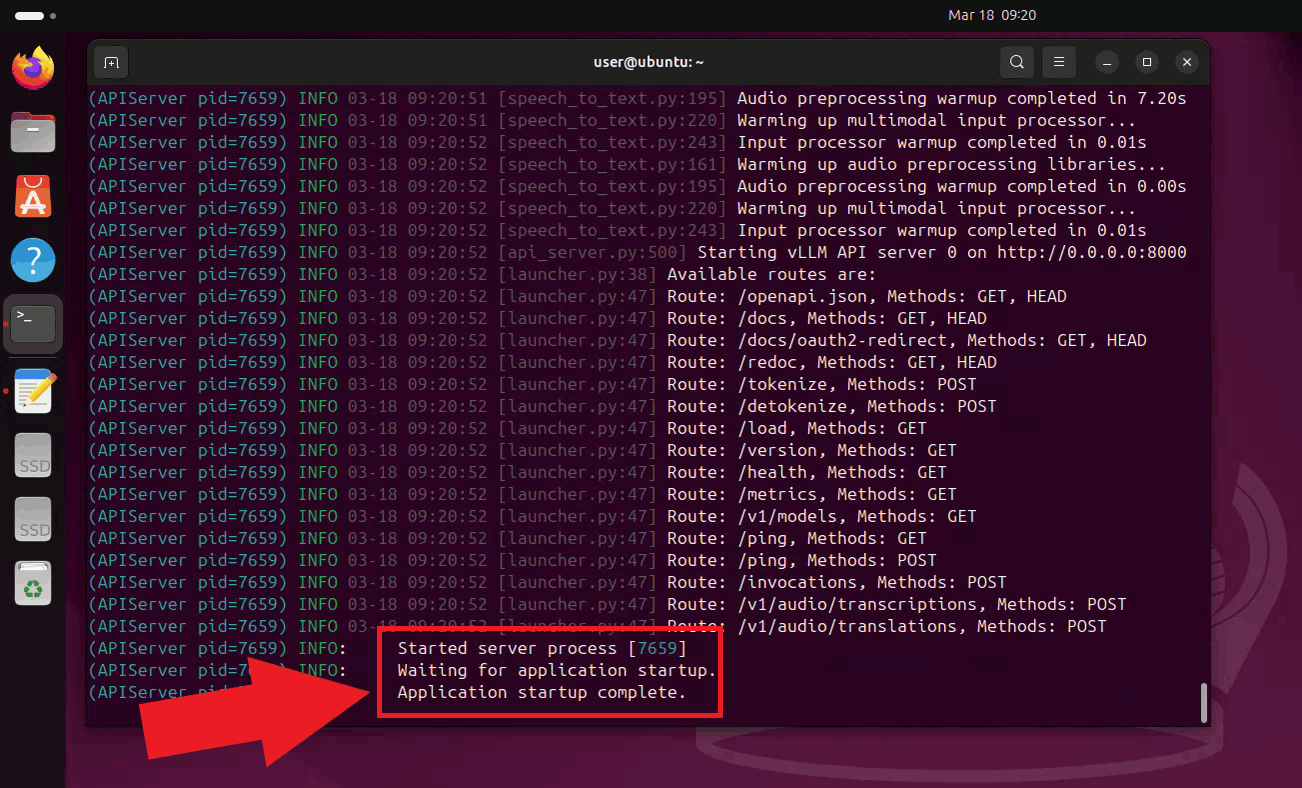Click the user@ubuntu title bar
The width and height of the screenshot is (1302, 788).
648,61
